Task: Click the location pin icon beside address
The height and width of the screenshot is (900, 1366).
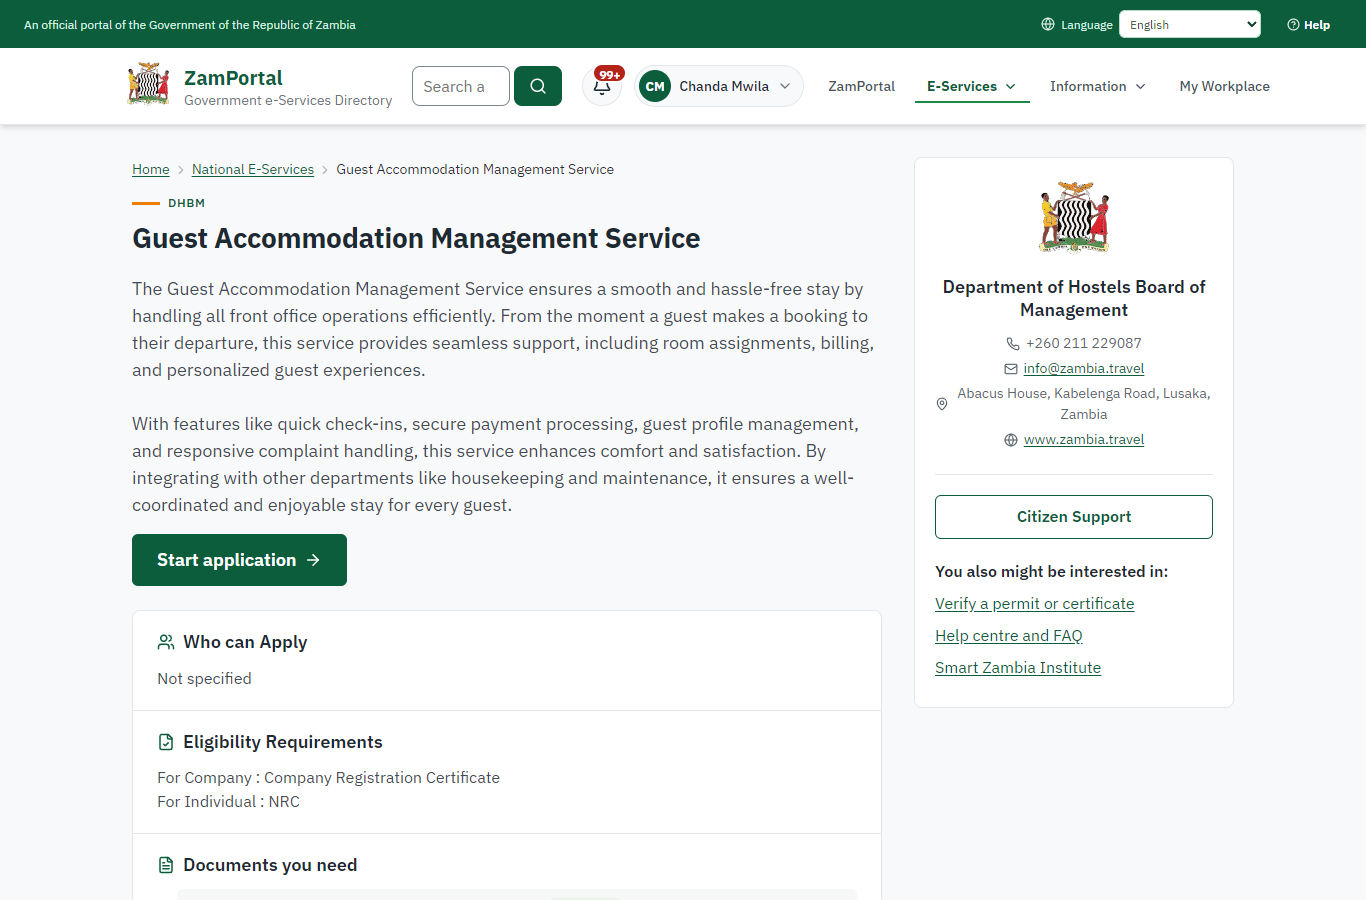Action: click(941, 404)
